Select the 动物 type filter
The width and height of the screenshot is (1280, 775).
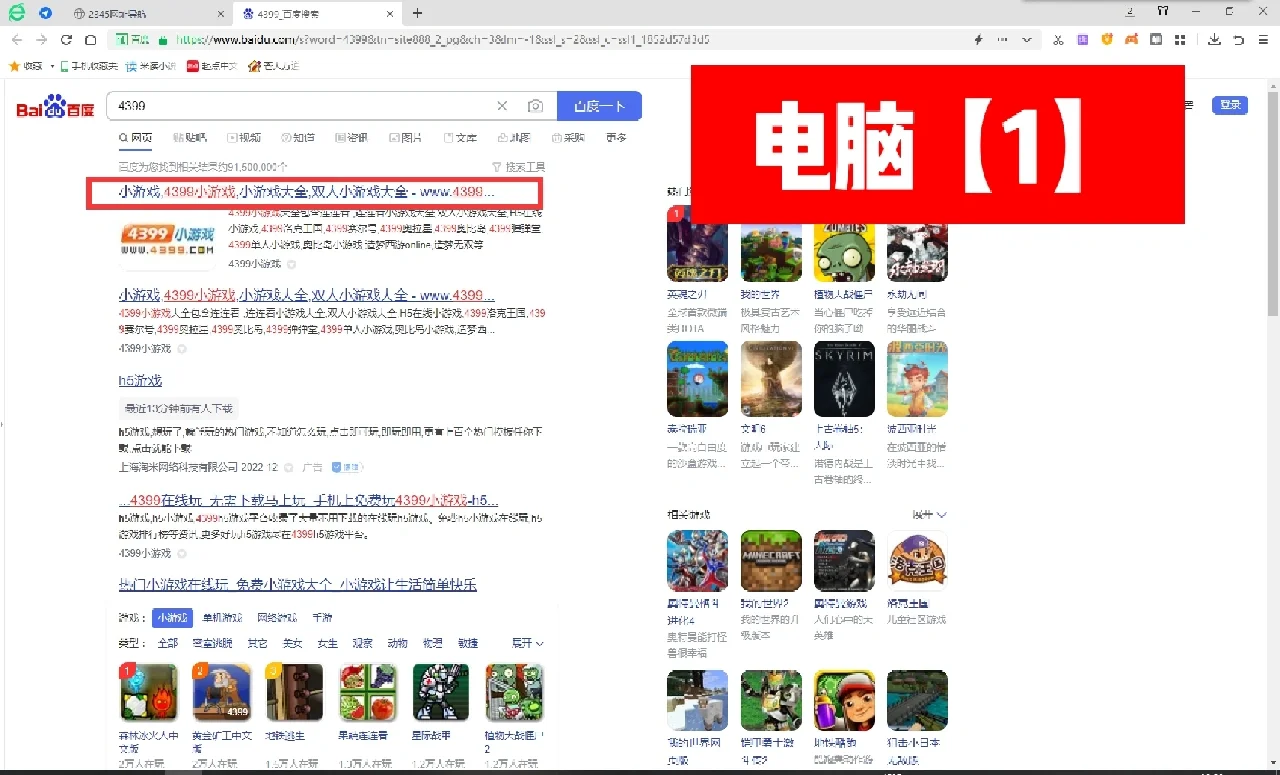coord(397,643)
